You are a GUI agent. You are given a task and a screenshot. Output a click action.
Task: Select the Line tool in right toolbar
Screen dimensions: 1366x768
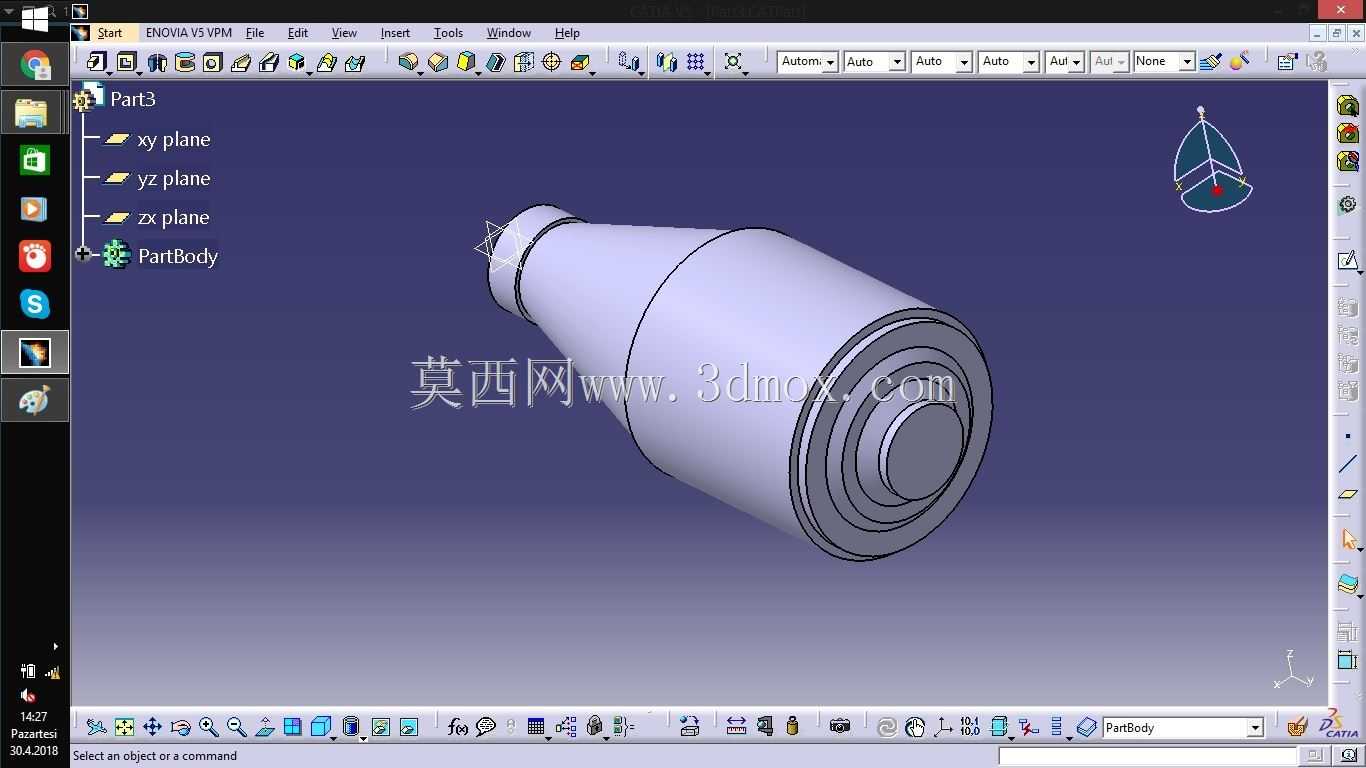point(1348,465)
